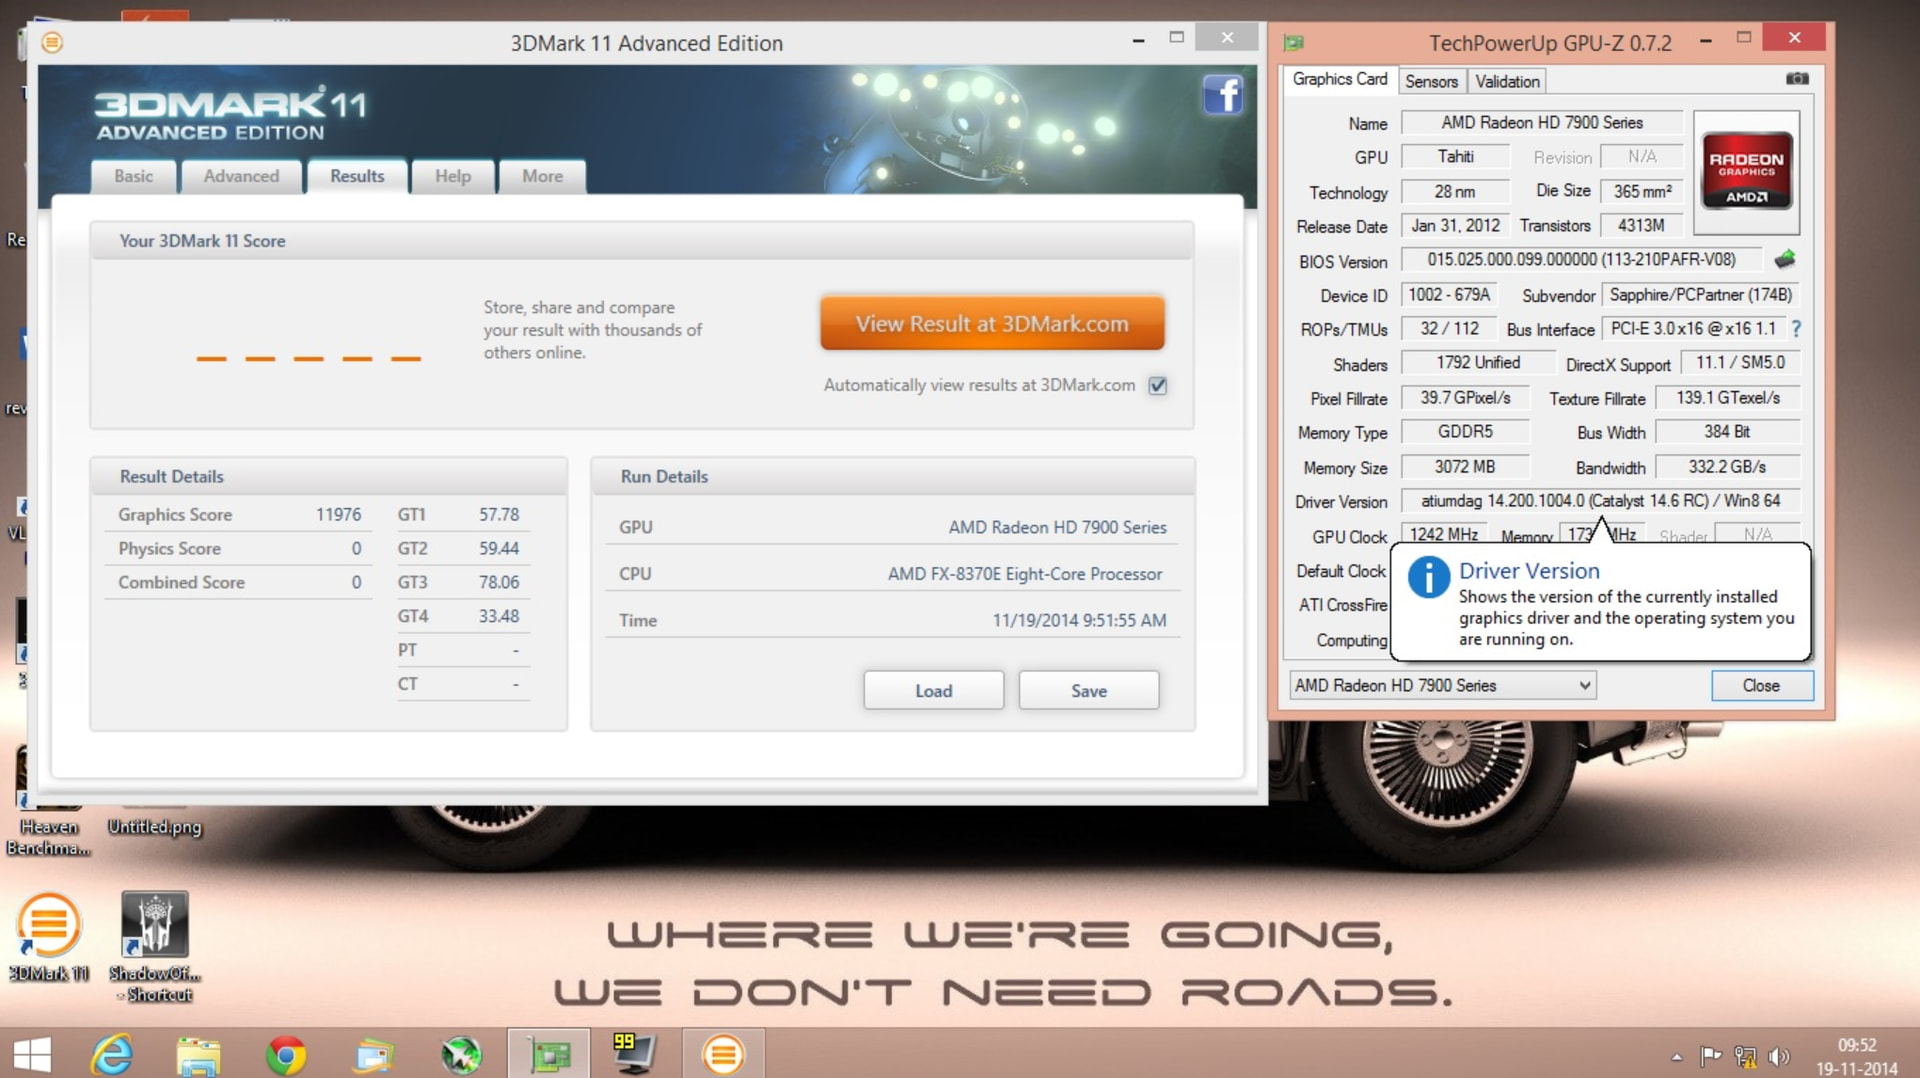Viewport: 1920px width, 1078px height.
Task: Open the Validation tab in GPU-Z
Action: [x=1507, y=81]
